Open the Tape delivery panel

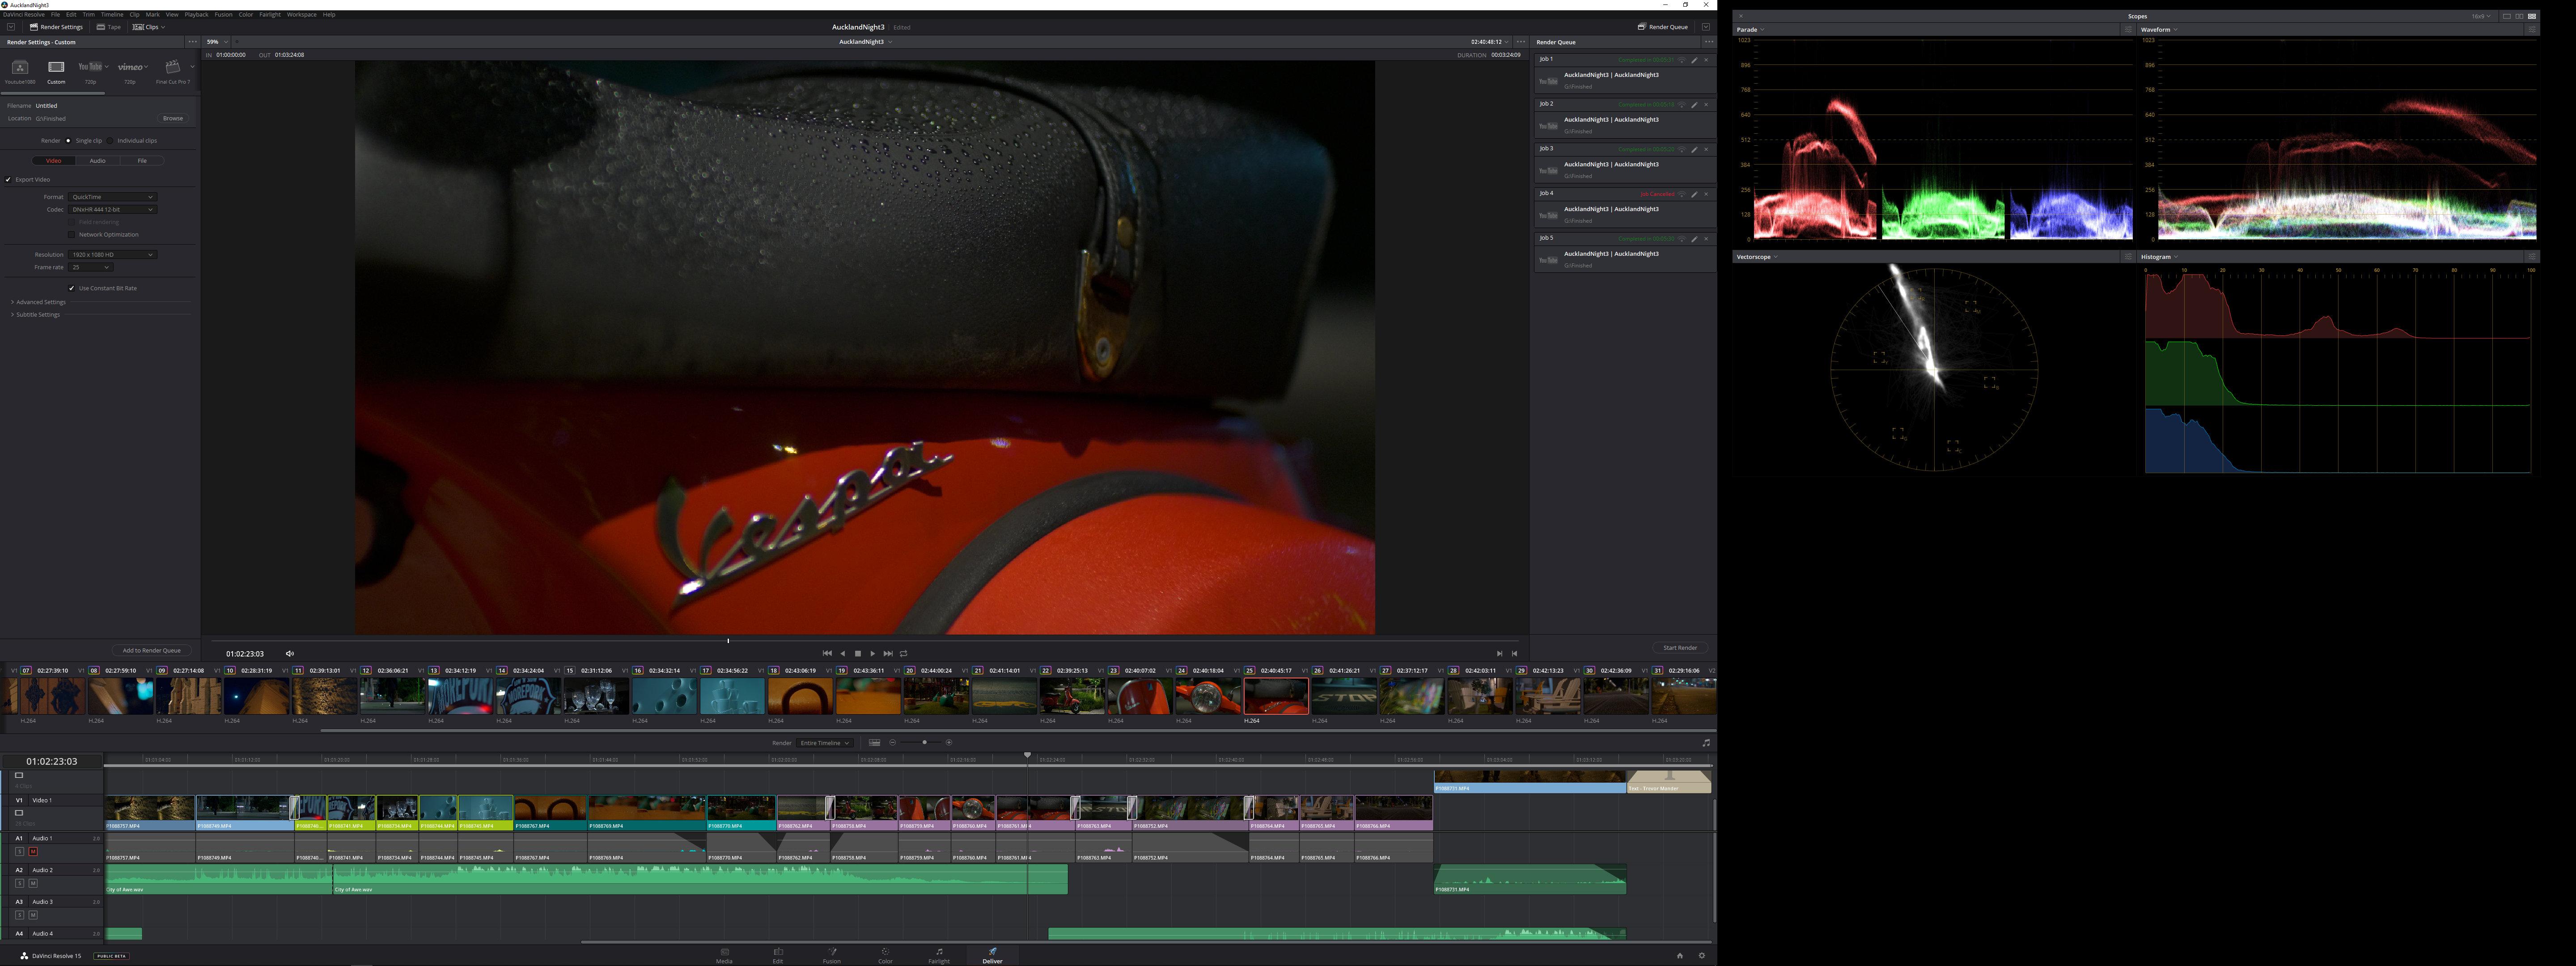pyautogui.click(x=109, y=27)
